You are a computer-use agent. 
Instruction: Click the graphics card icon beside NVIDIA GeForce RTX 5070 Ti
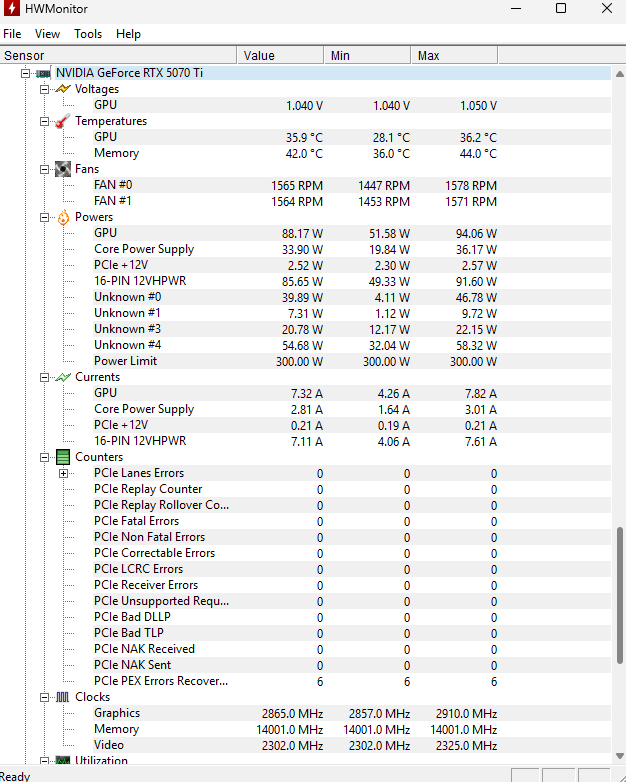[x=43, y=73]
